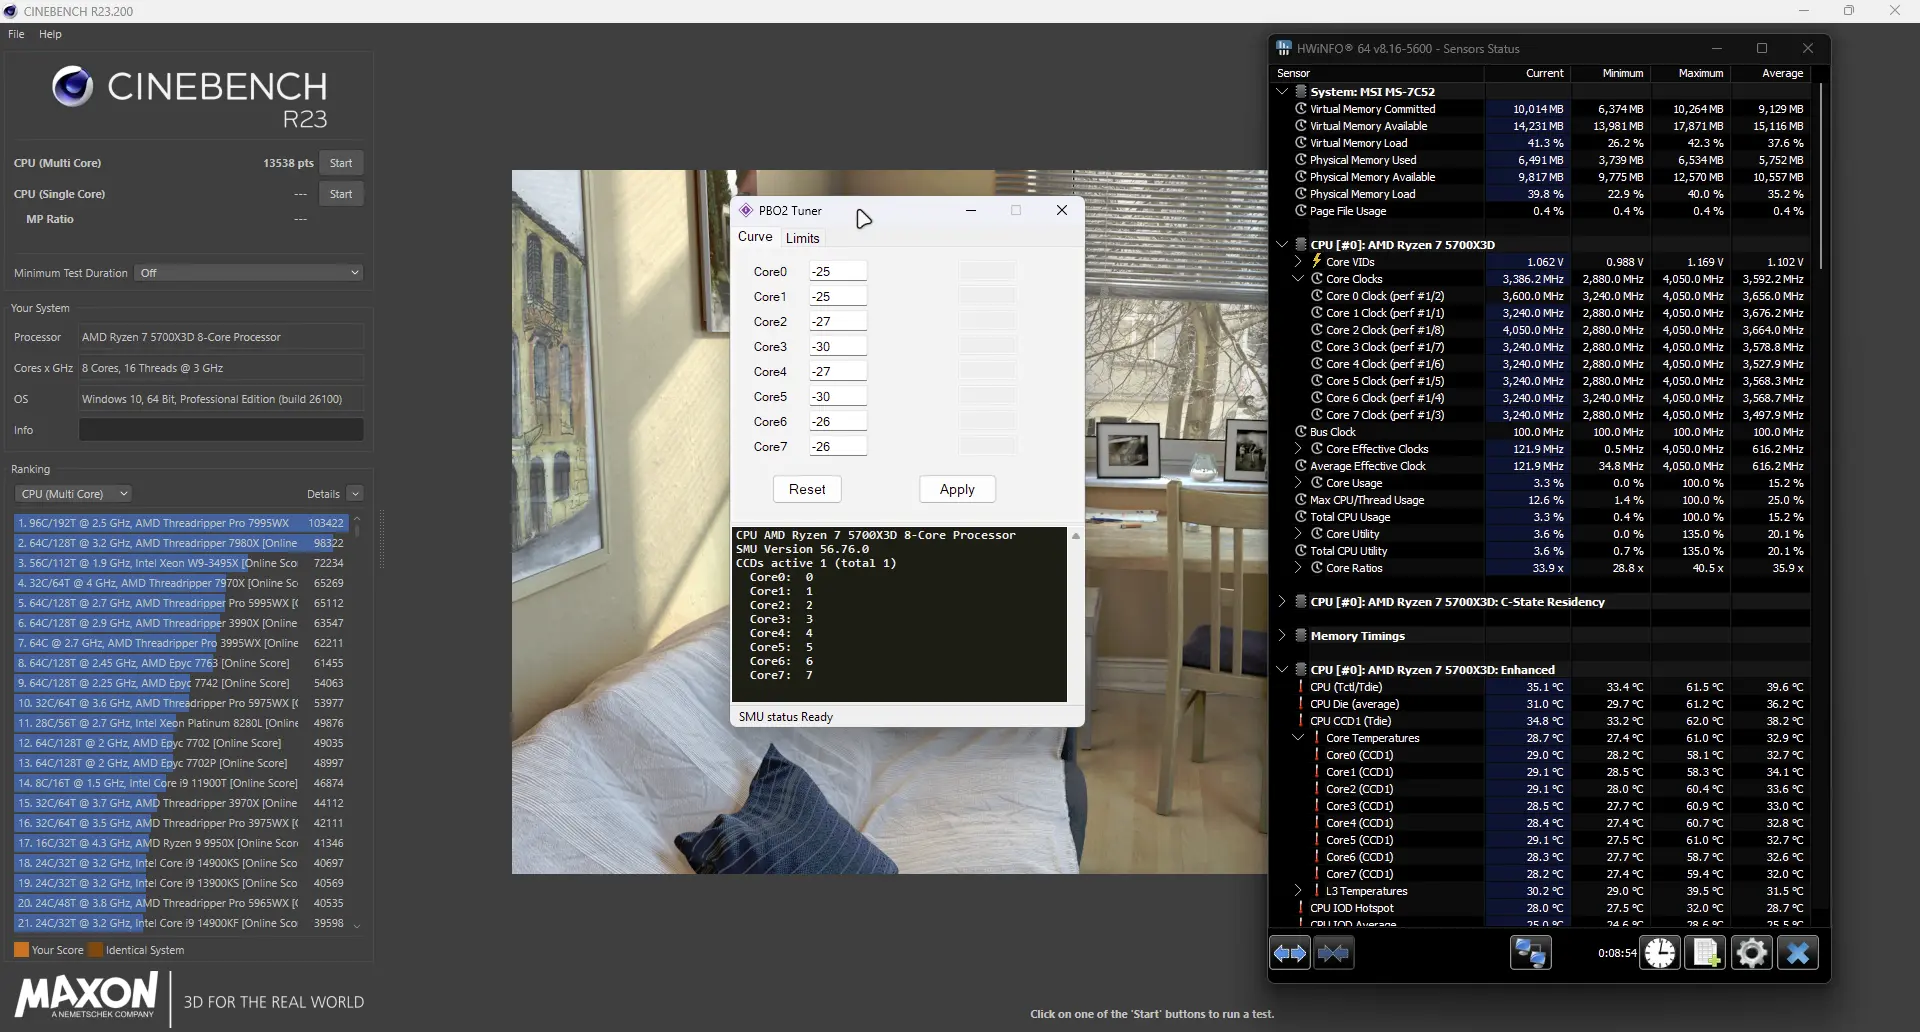Image resolution: width=1920 pixels, height=1032 pixels.
Task: Open the CPU (Multi Core) ranking dropdown
Action: (x=74, y=494)
